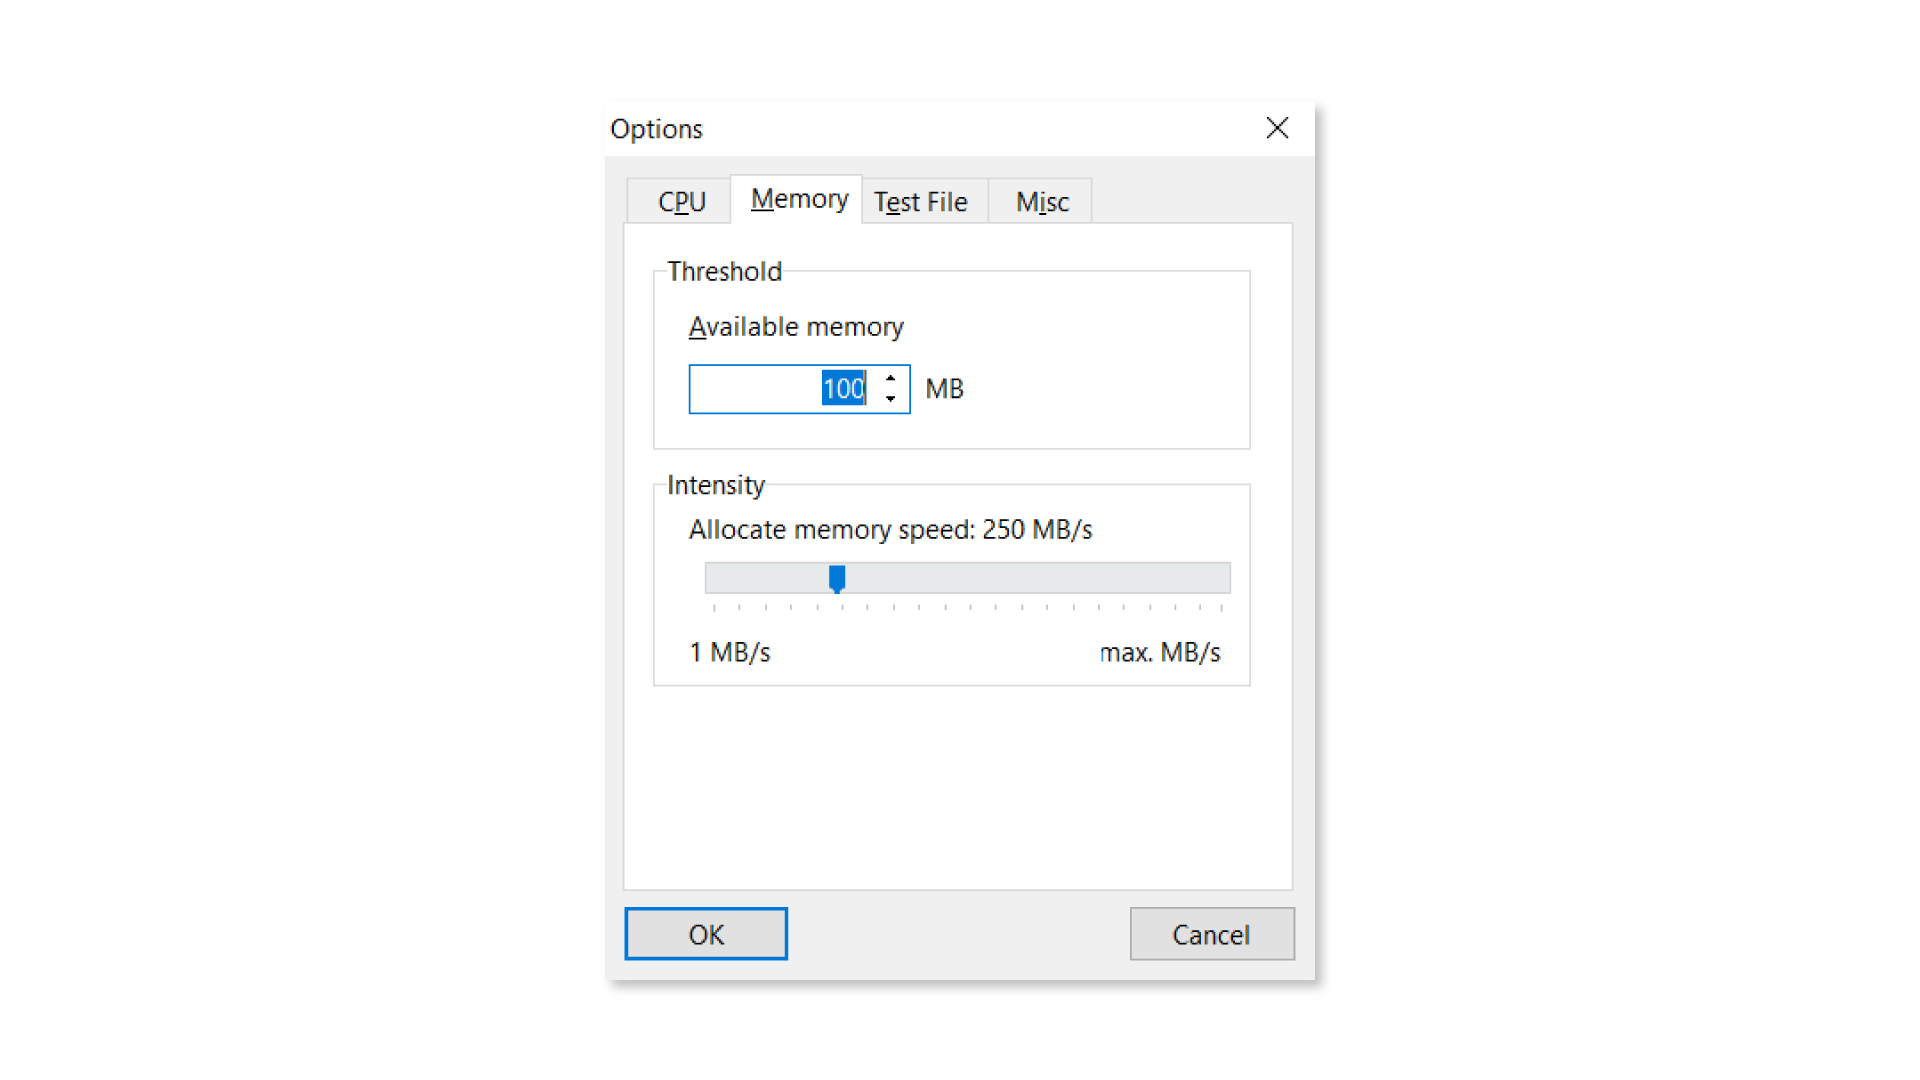Decrease available memory with down arrow
The width and height of the screenshot is (1920, 1080).
click(x=890, y=399)
